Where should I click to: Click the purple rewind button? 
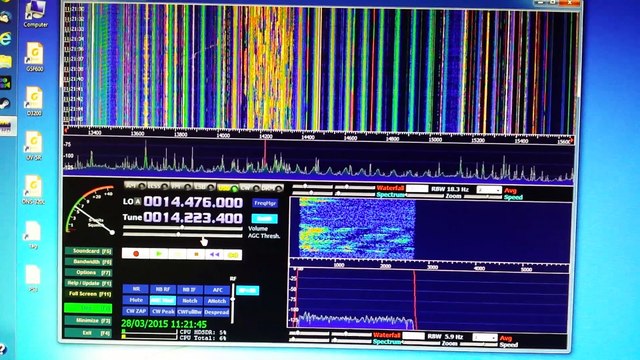click(x=215, y=254)
